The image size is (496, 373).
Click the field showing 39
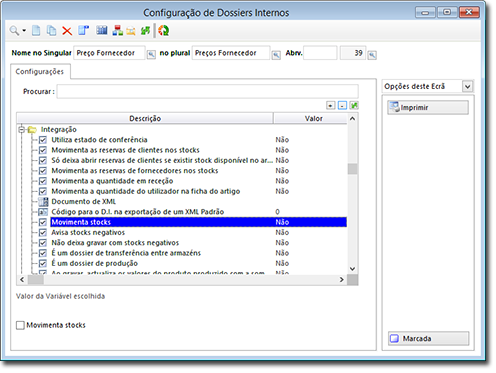(353, 53)
